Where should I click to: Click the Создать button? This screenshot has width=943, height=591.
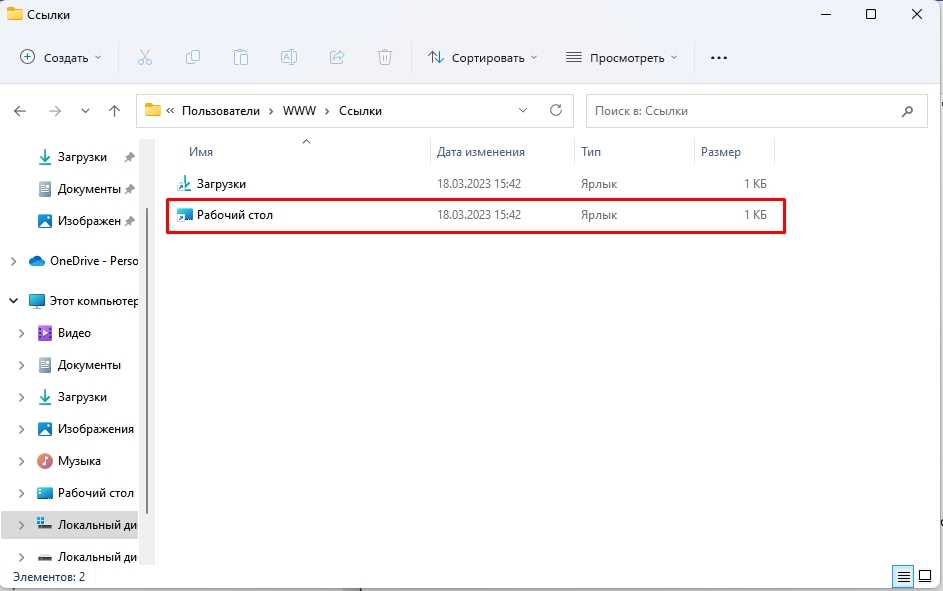click(60, 58)
